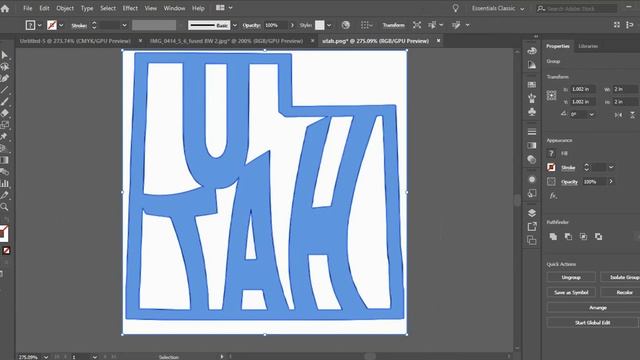Image resolution: width=640 pixels, height=360 pixels.
Task: Select the Properties panel tab
Action: click(558, 46)
